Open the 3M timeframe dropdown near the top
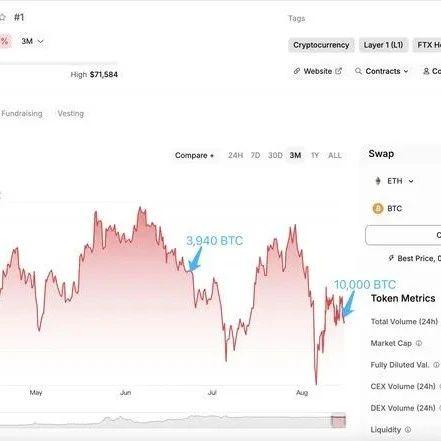The width and height of the screenshot is (441, 441). 32,41
